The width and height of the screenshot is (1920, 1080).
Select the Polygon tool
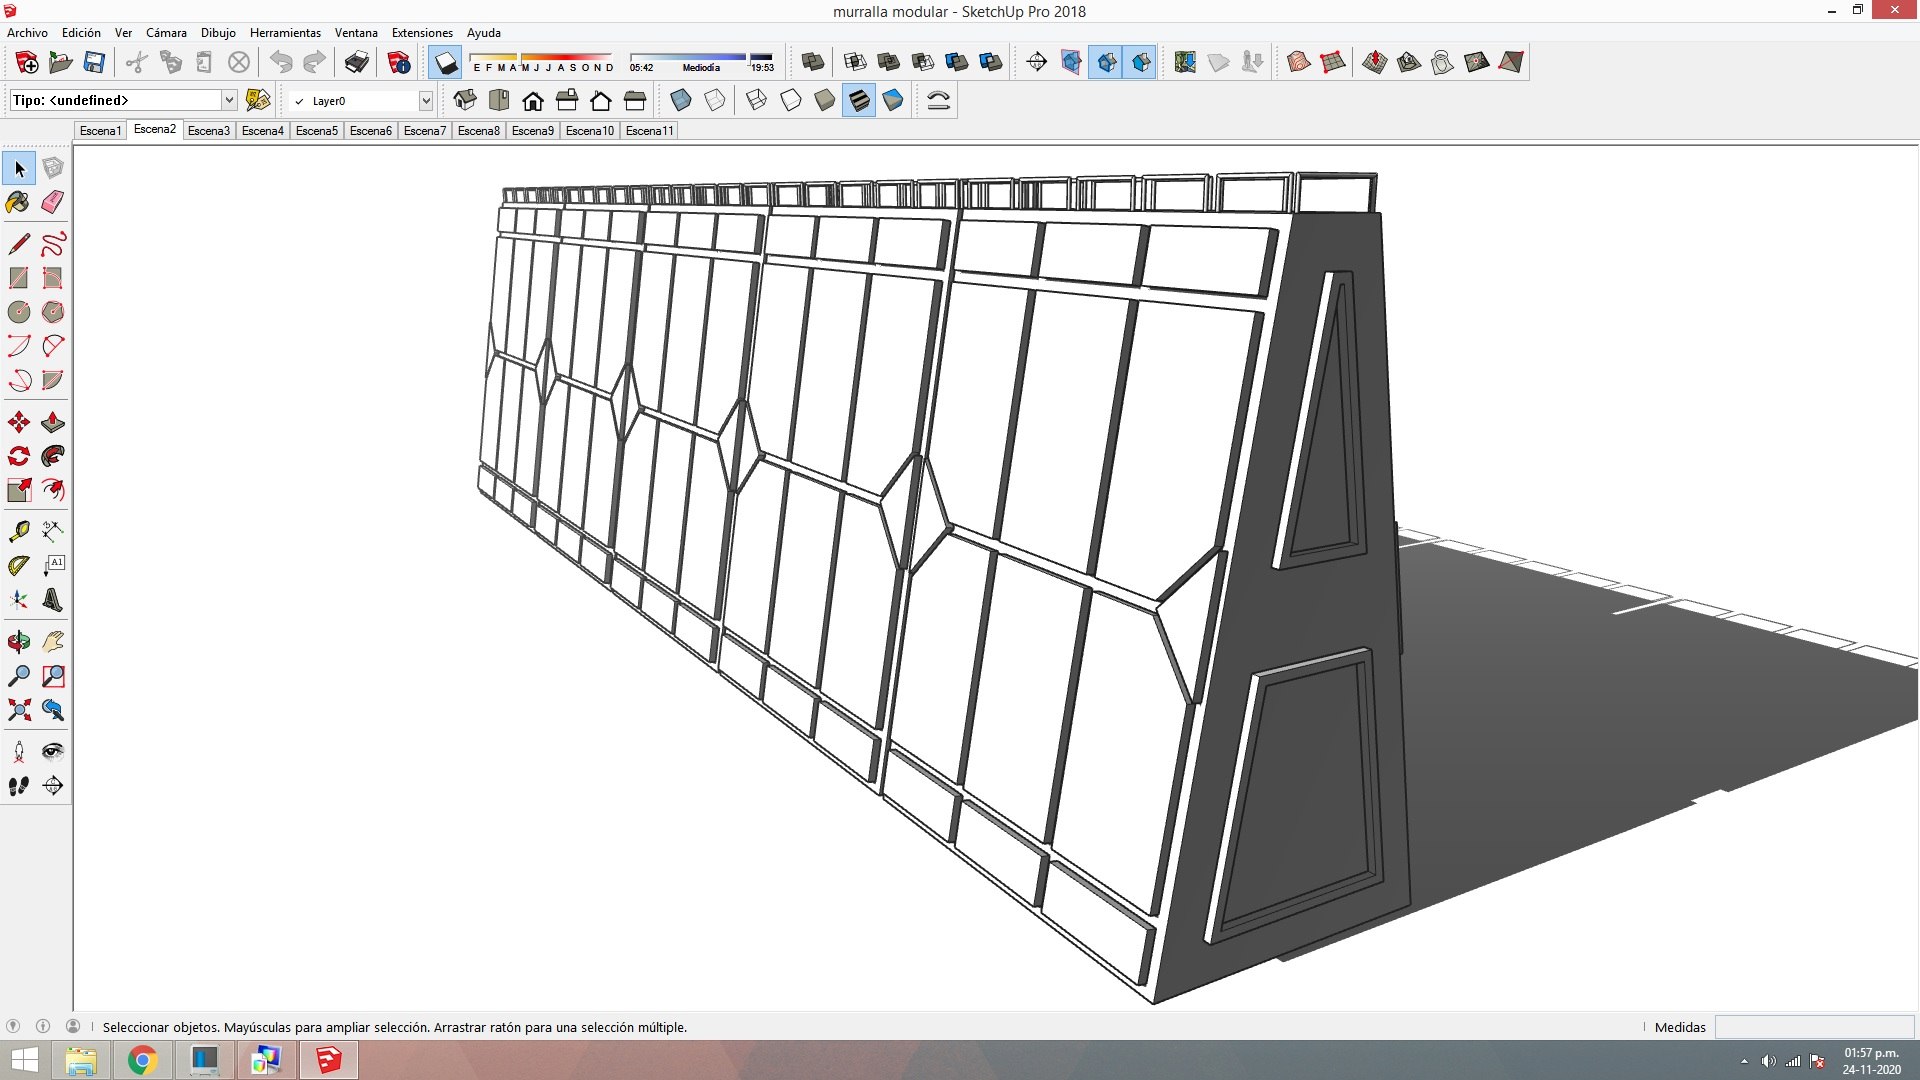53,312
